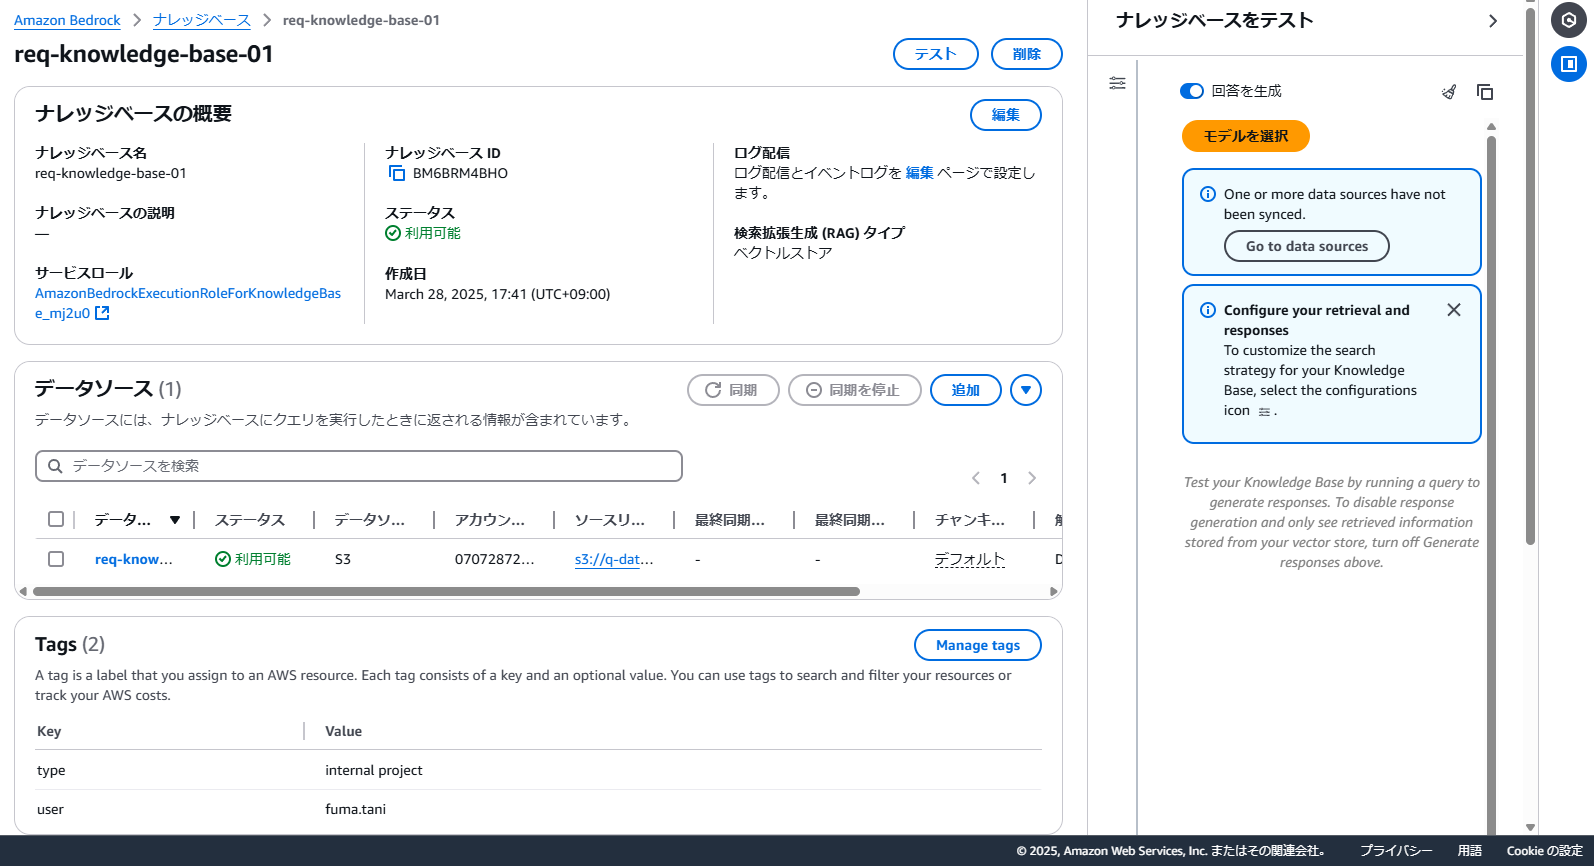Screen dimensions: 1594x866
Task: Check the req-know... data source row checkbox
Action: click(x=56, y=559)
